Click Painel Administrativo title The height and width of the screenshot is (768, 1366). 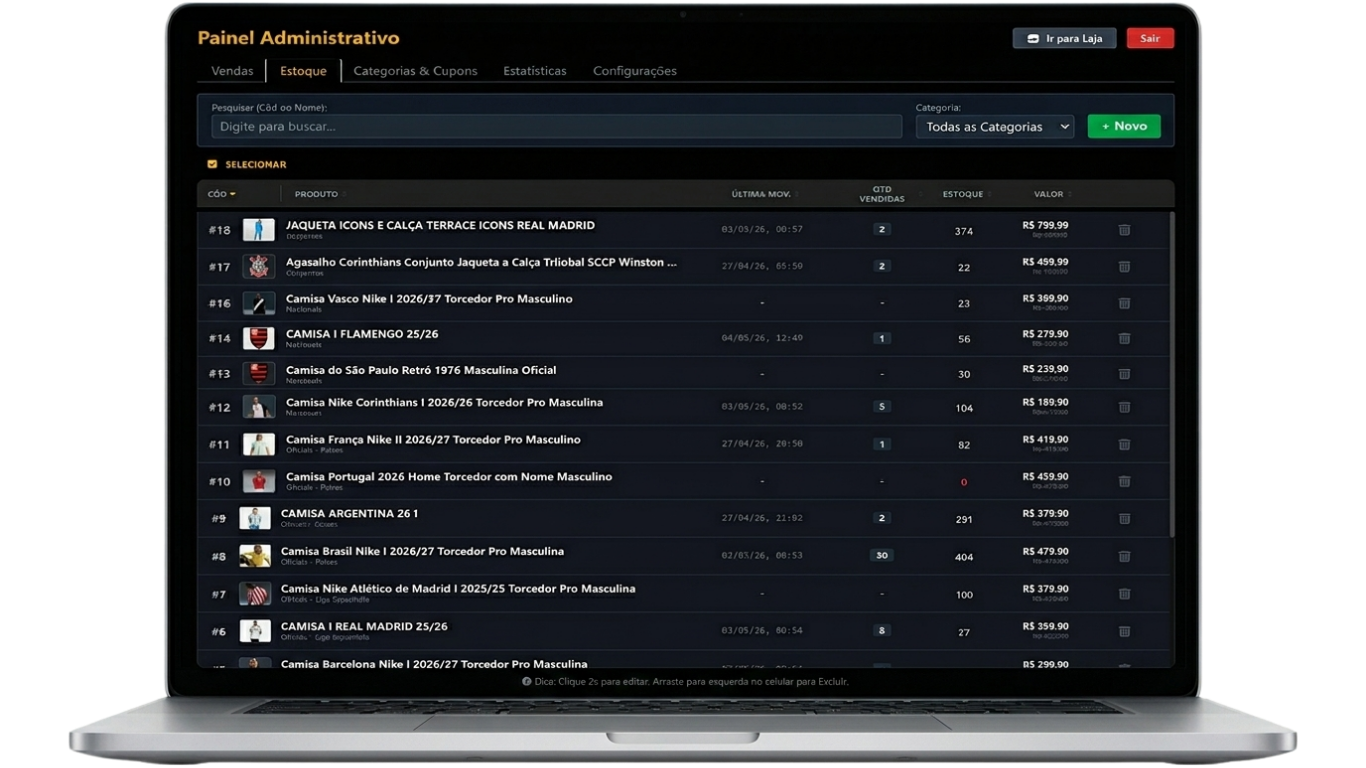pos(298,38)
